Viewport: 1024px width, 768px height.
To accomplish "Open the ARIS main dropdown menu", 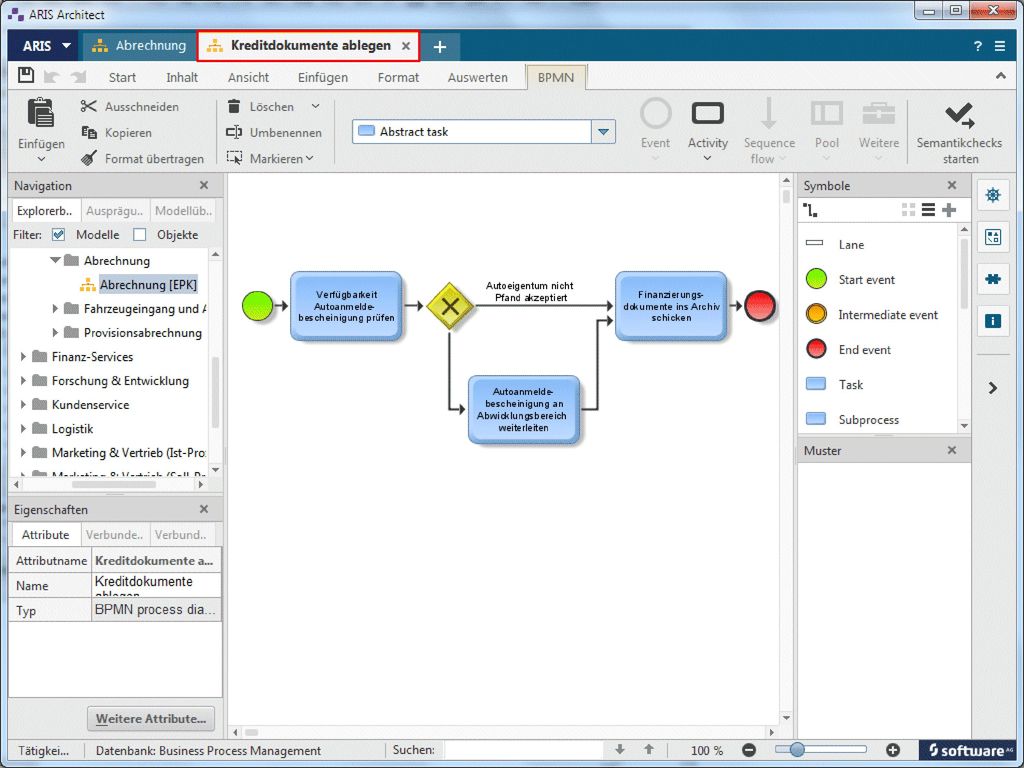I will pyautogui.click(x=46, y=46).
